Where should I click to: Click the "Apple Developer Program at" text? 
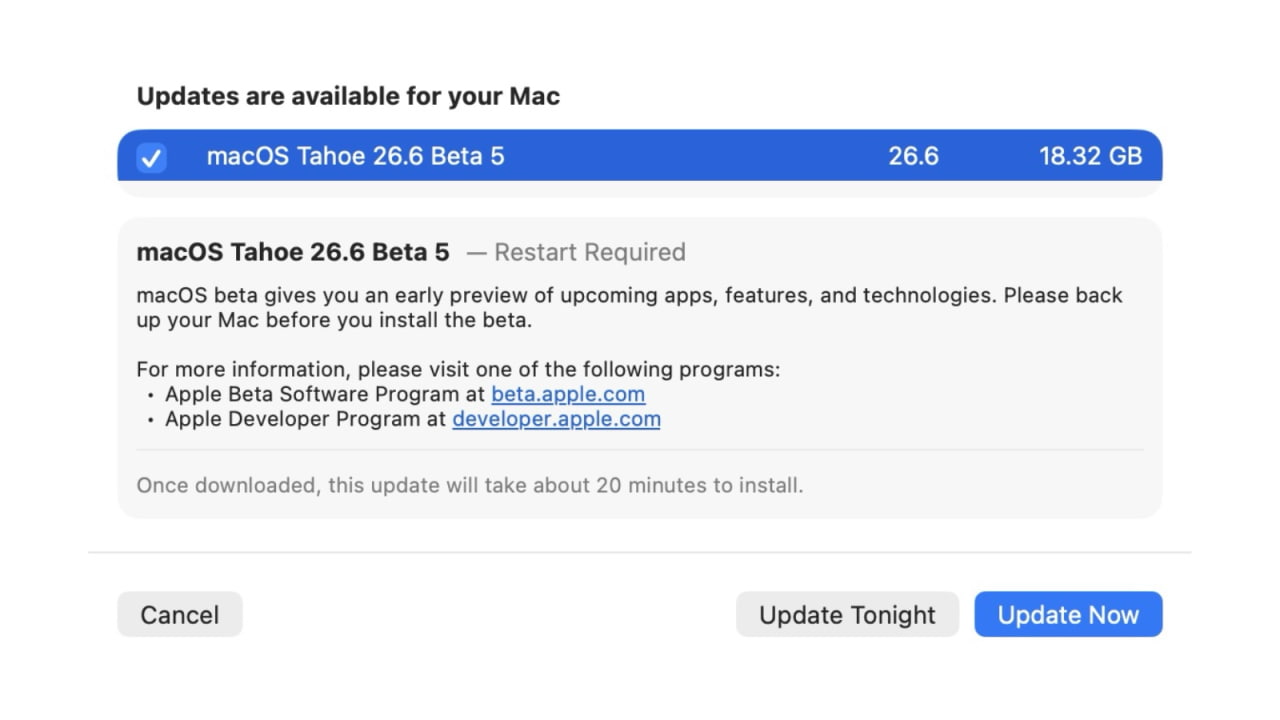(x=306, y=419)
